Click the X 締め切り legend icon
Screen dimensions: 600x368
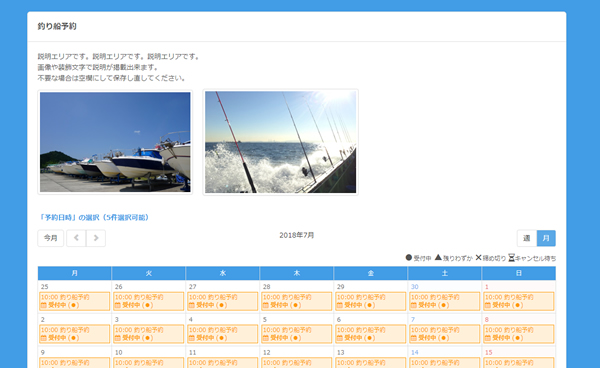(478, 257)
